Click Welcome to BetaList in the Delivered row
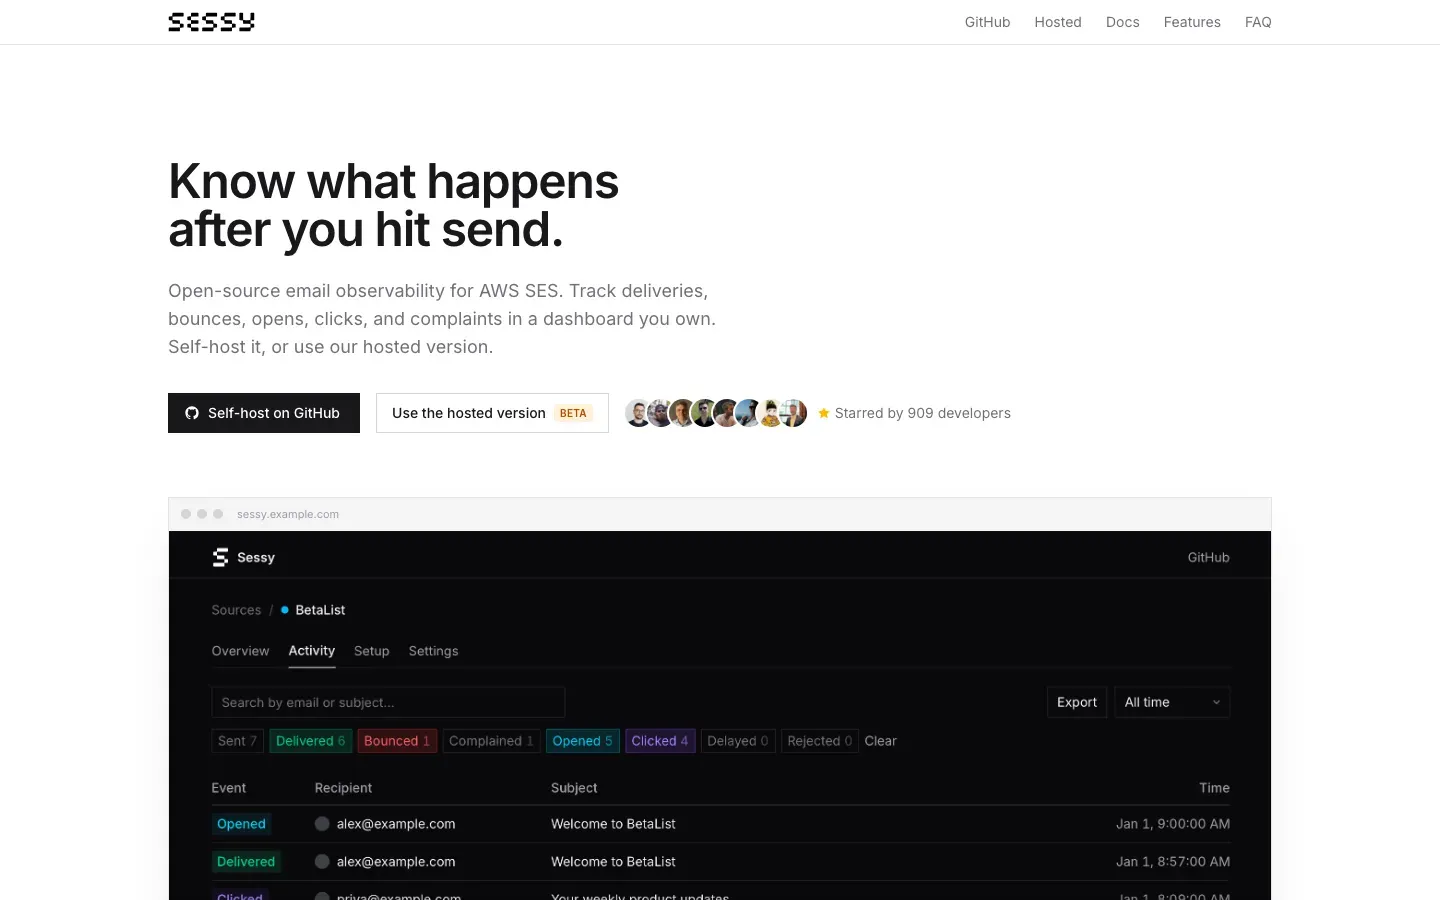Screen dimensions: 1440x900 613,862
